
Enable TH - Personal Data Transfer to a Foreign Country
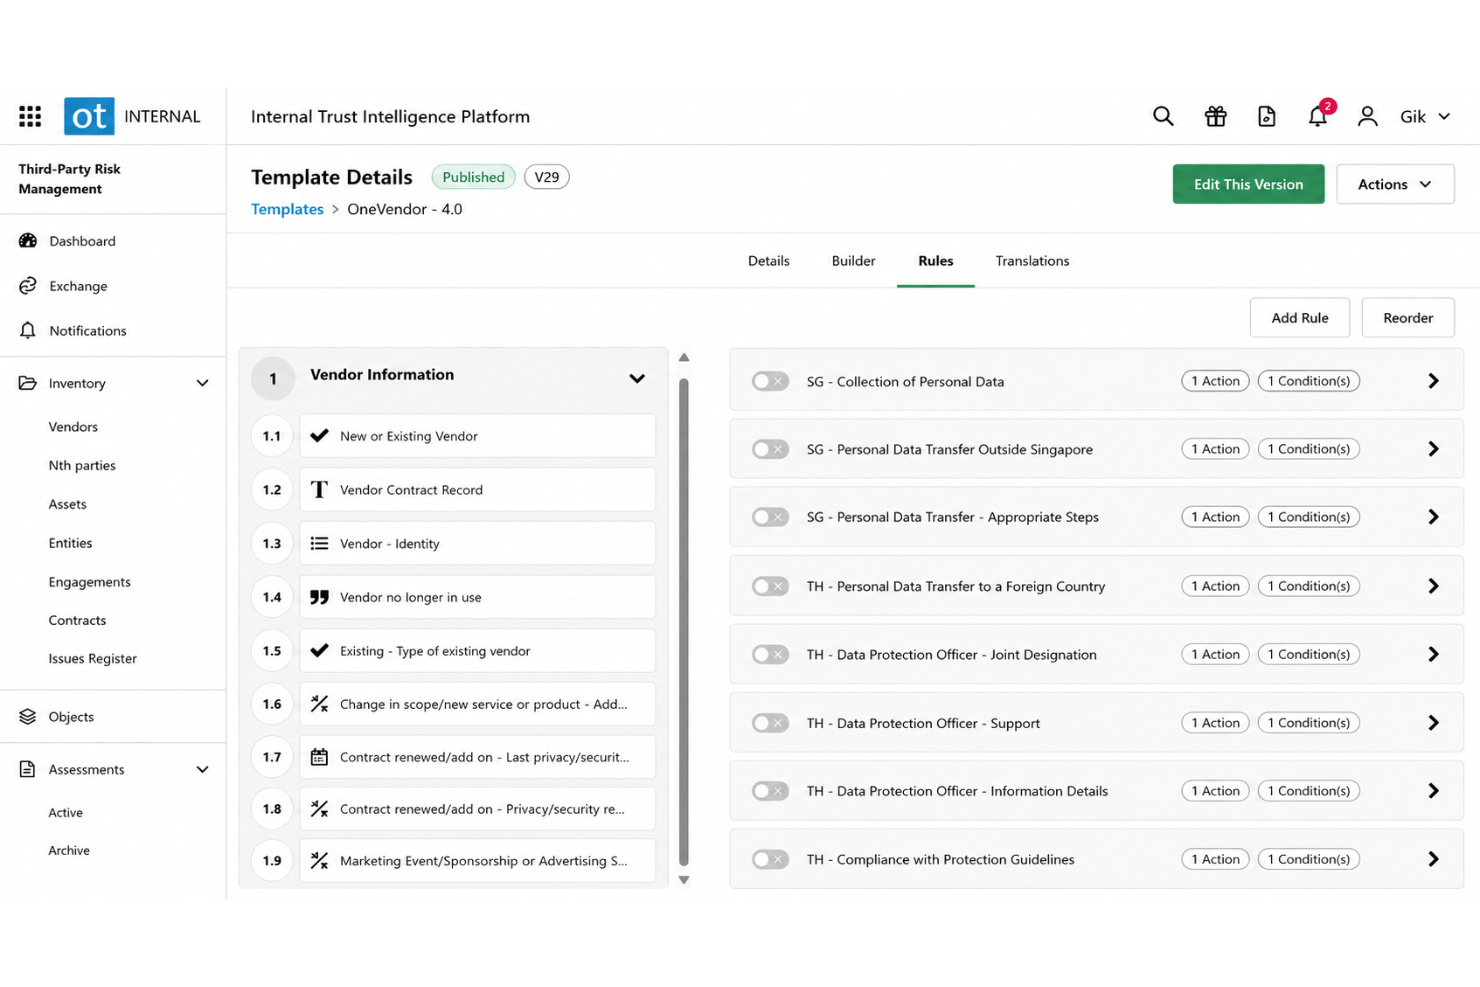click(770, 586)
